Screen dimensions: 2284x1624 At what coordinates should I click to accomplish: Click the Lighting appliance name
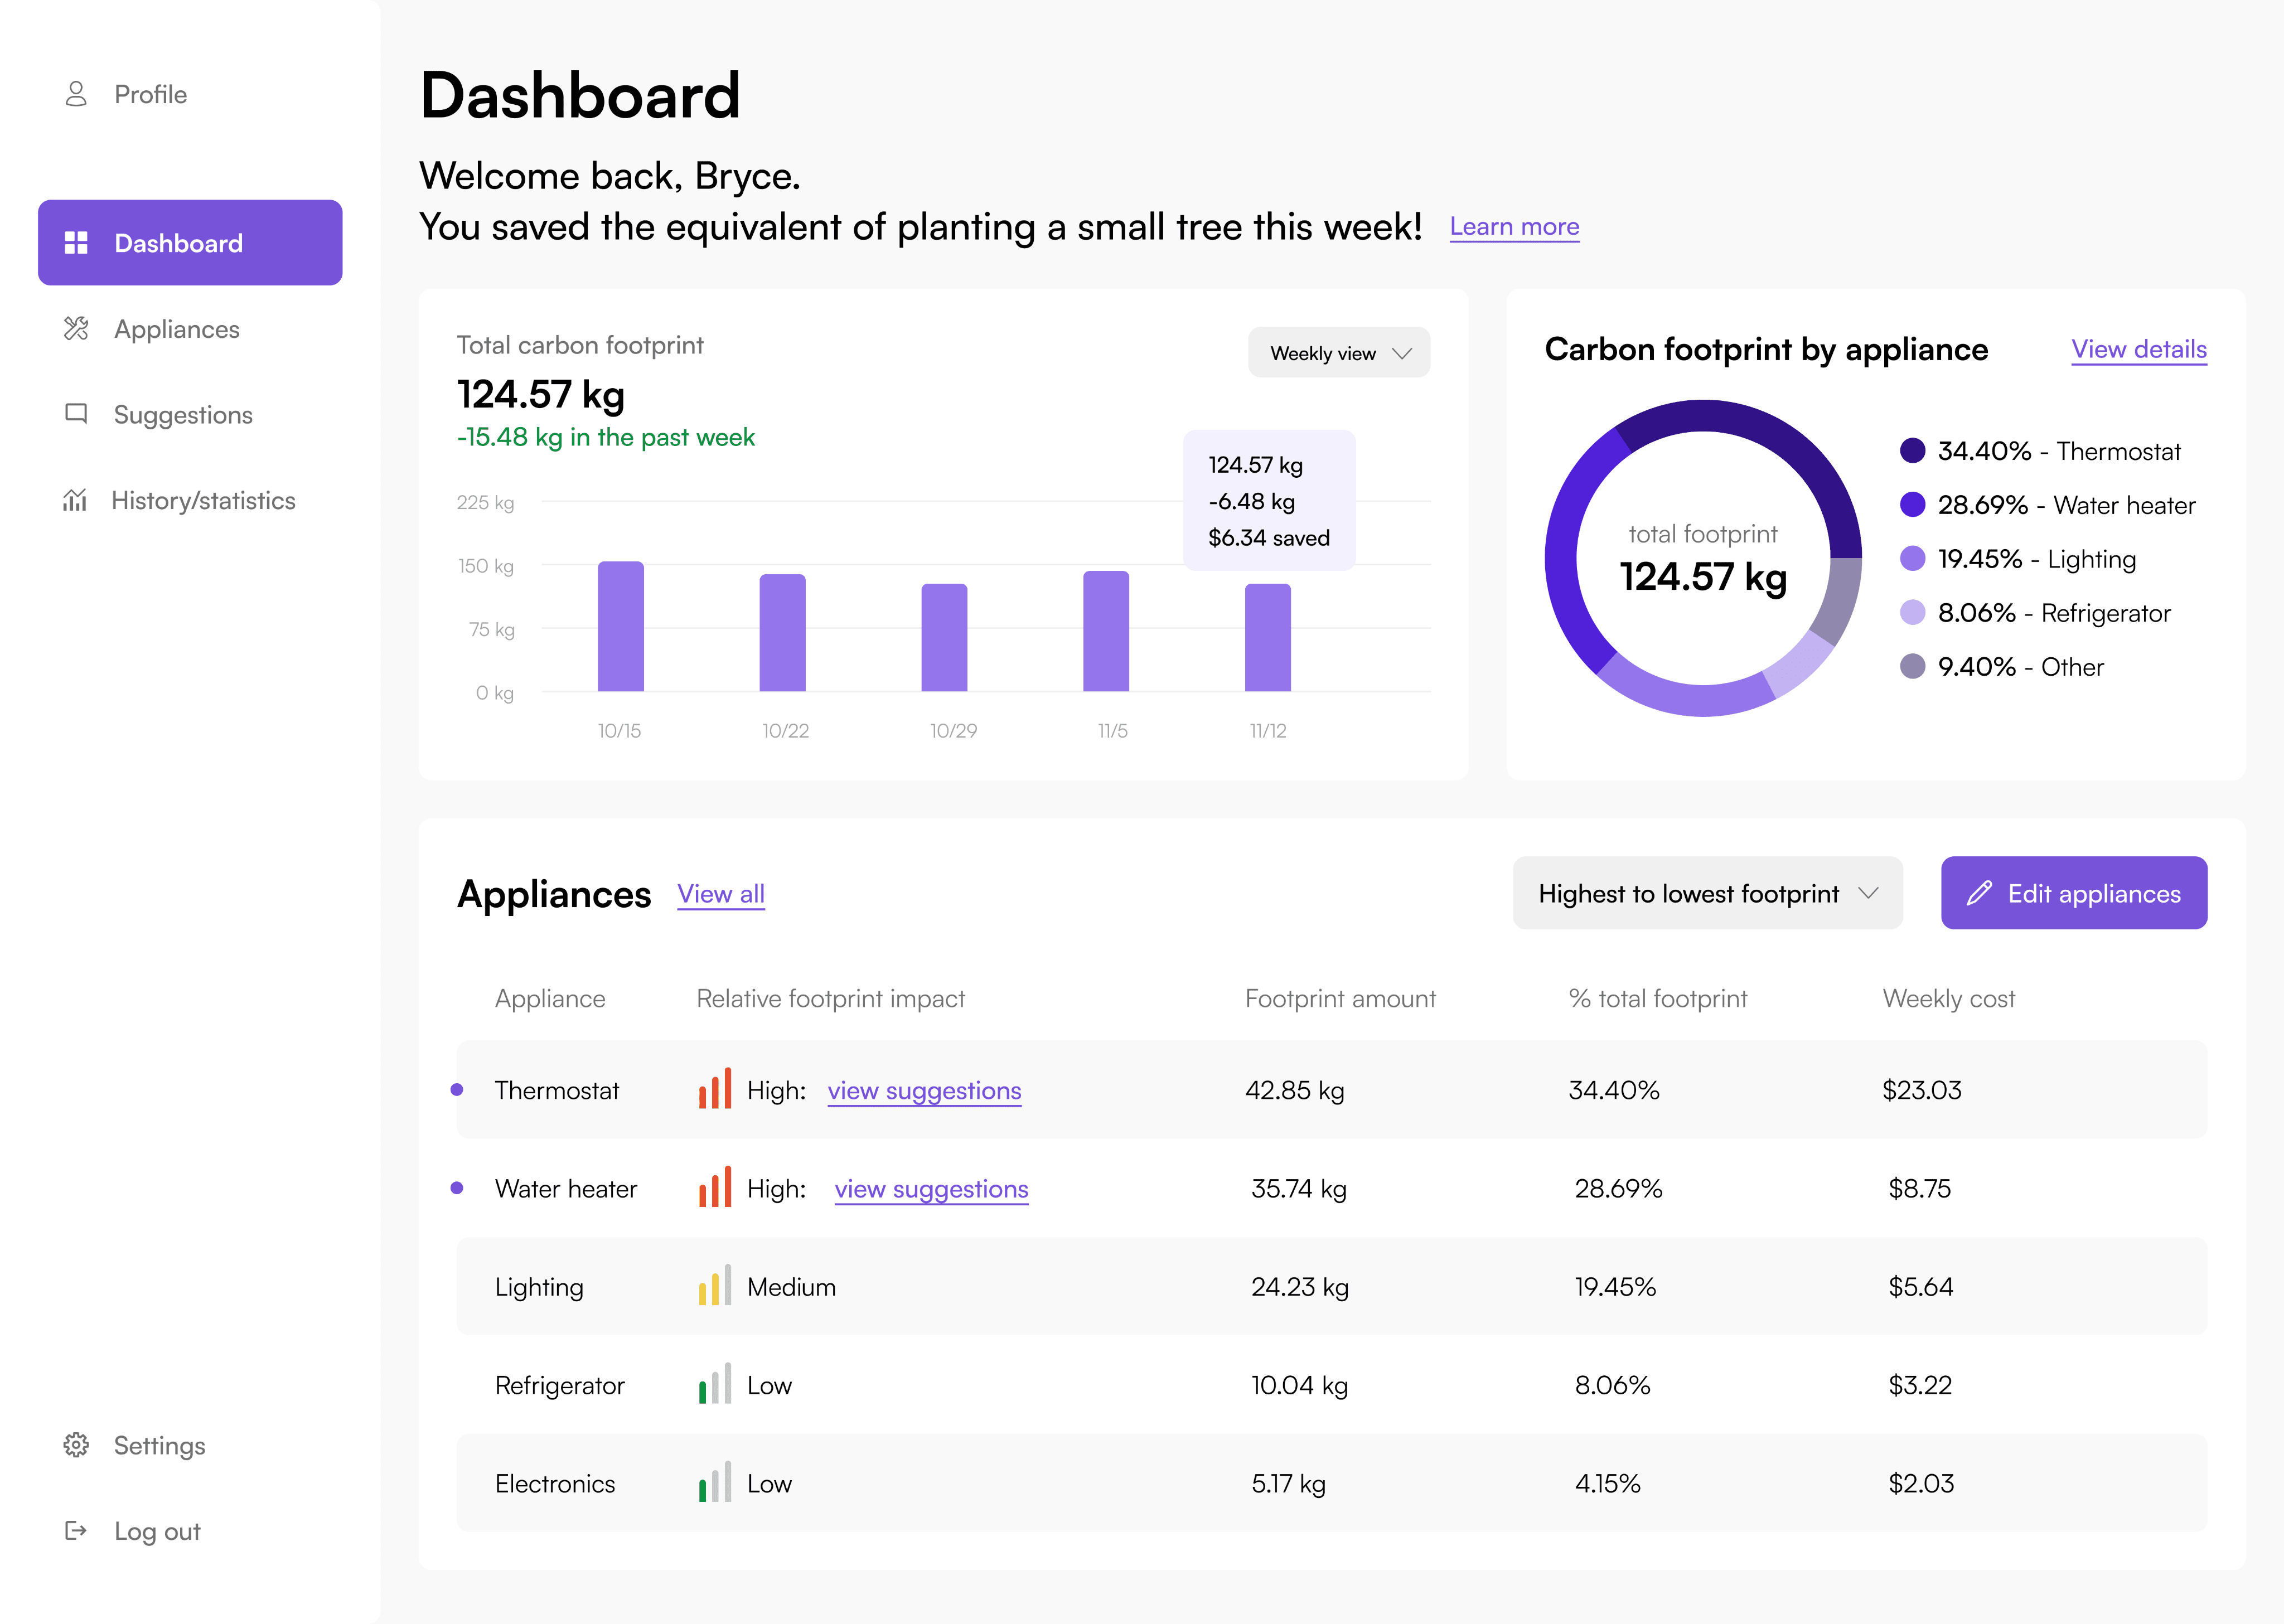539,1287
